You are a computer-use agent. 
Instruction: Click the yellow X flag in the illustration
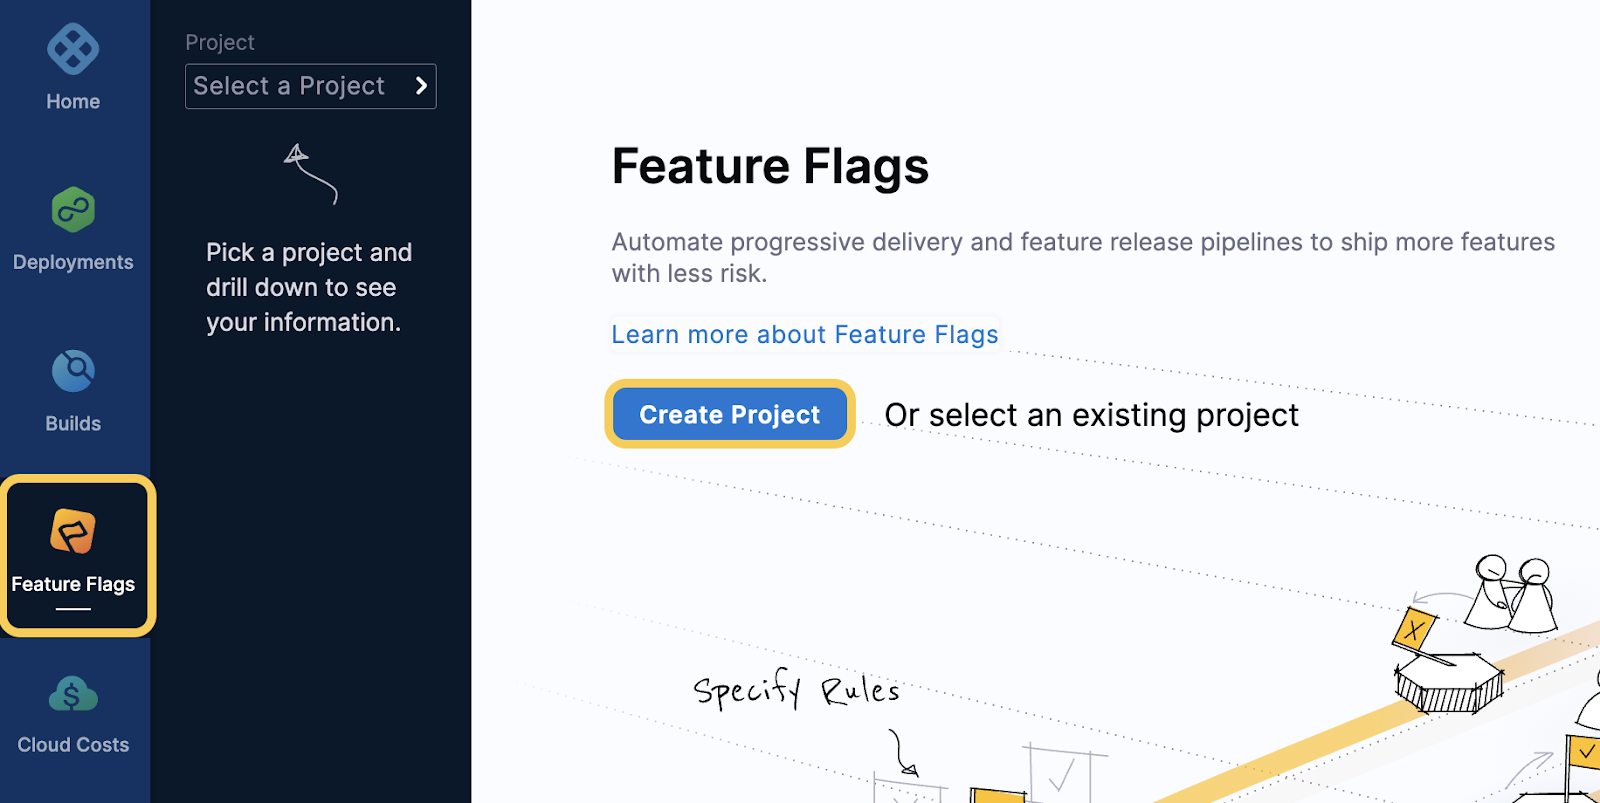1414,630
